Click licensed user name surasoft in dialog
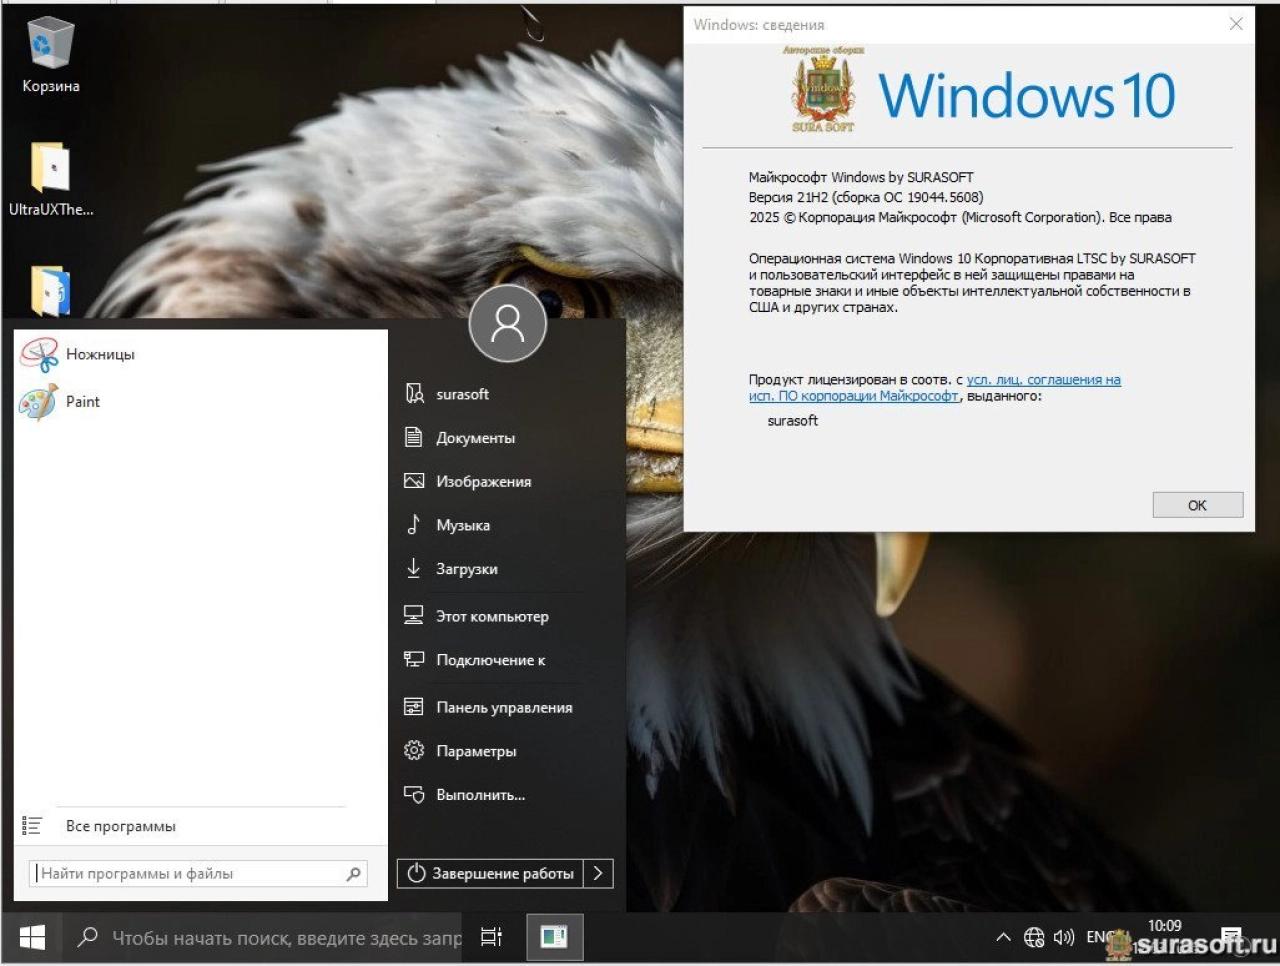 (x=793, y=421)
